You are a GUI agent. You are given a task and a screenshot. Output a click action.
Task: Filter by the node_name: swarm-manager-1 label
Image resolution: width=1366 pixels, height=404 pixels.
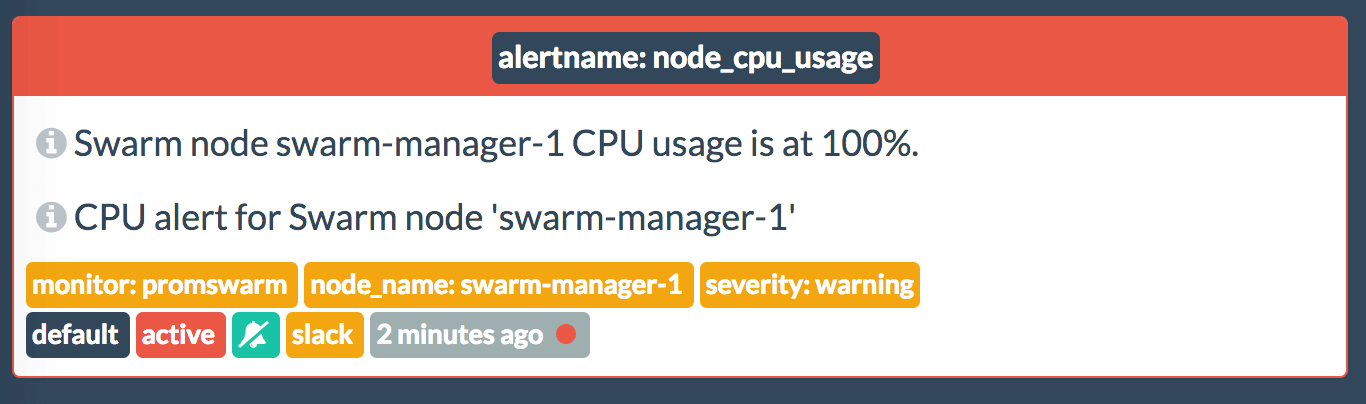pos(498,285)
